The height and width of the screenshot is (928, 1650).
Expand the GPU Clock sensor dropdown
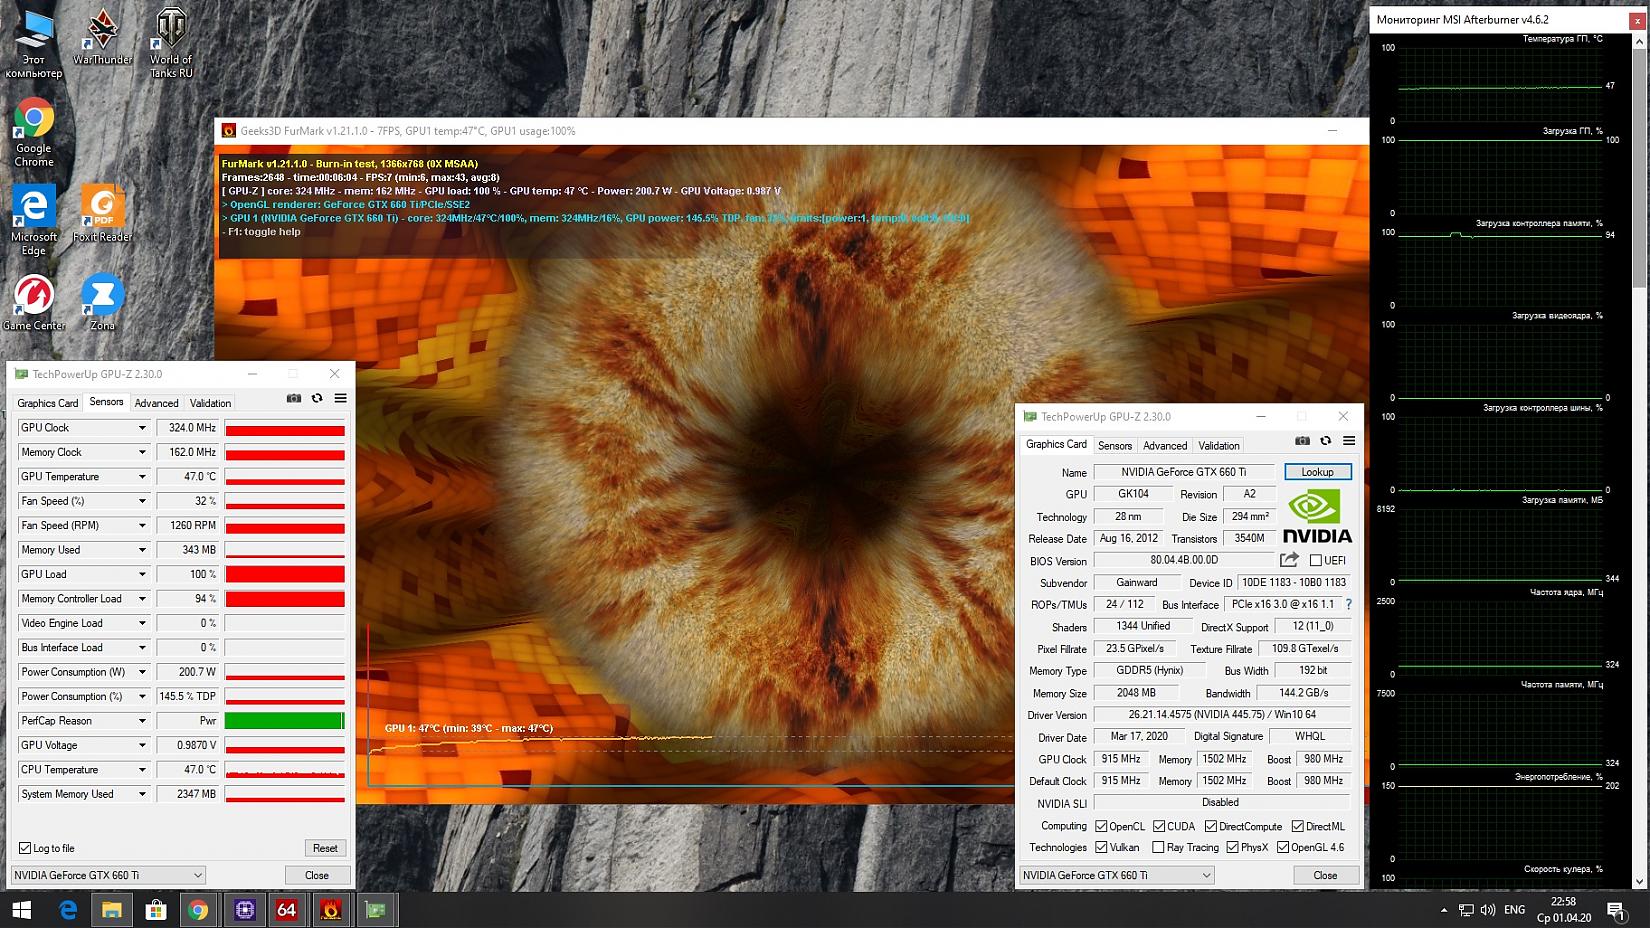pos(142,428)
